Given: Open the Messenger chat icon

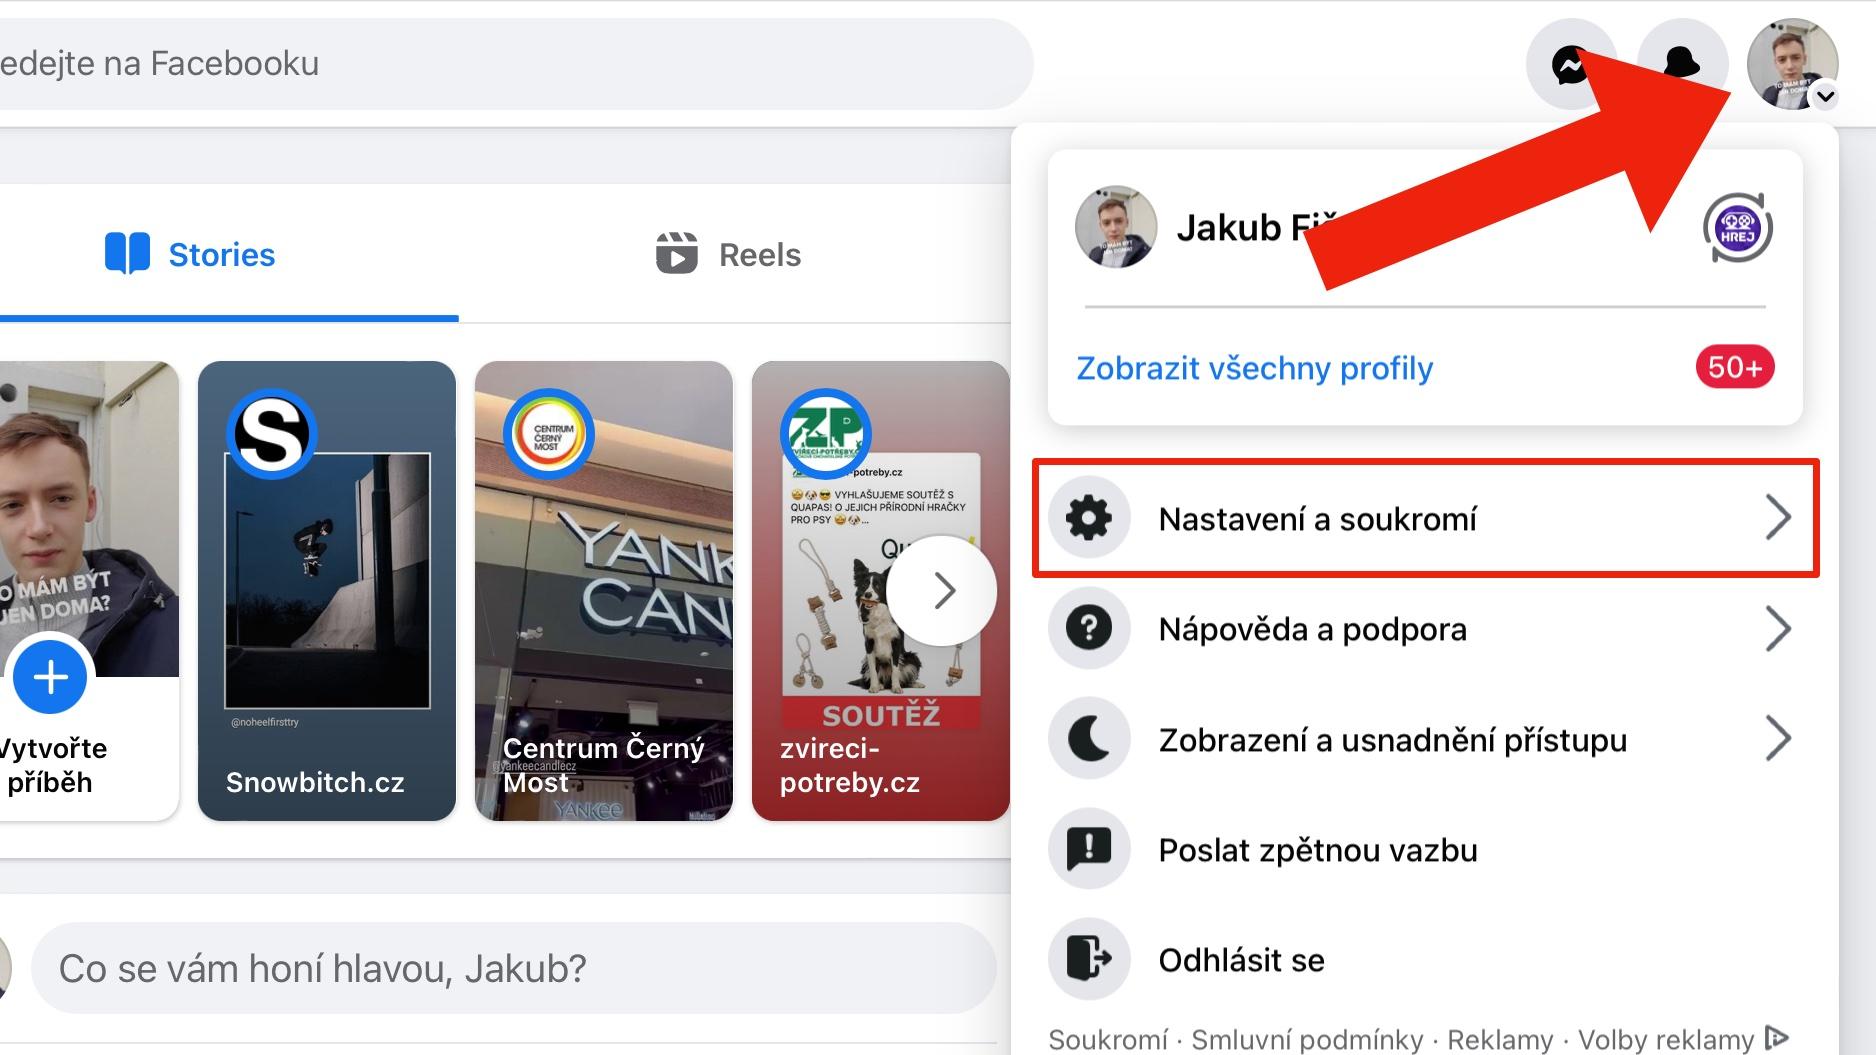Looking at the screenshot, I should 1570,65.
